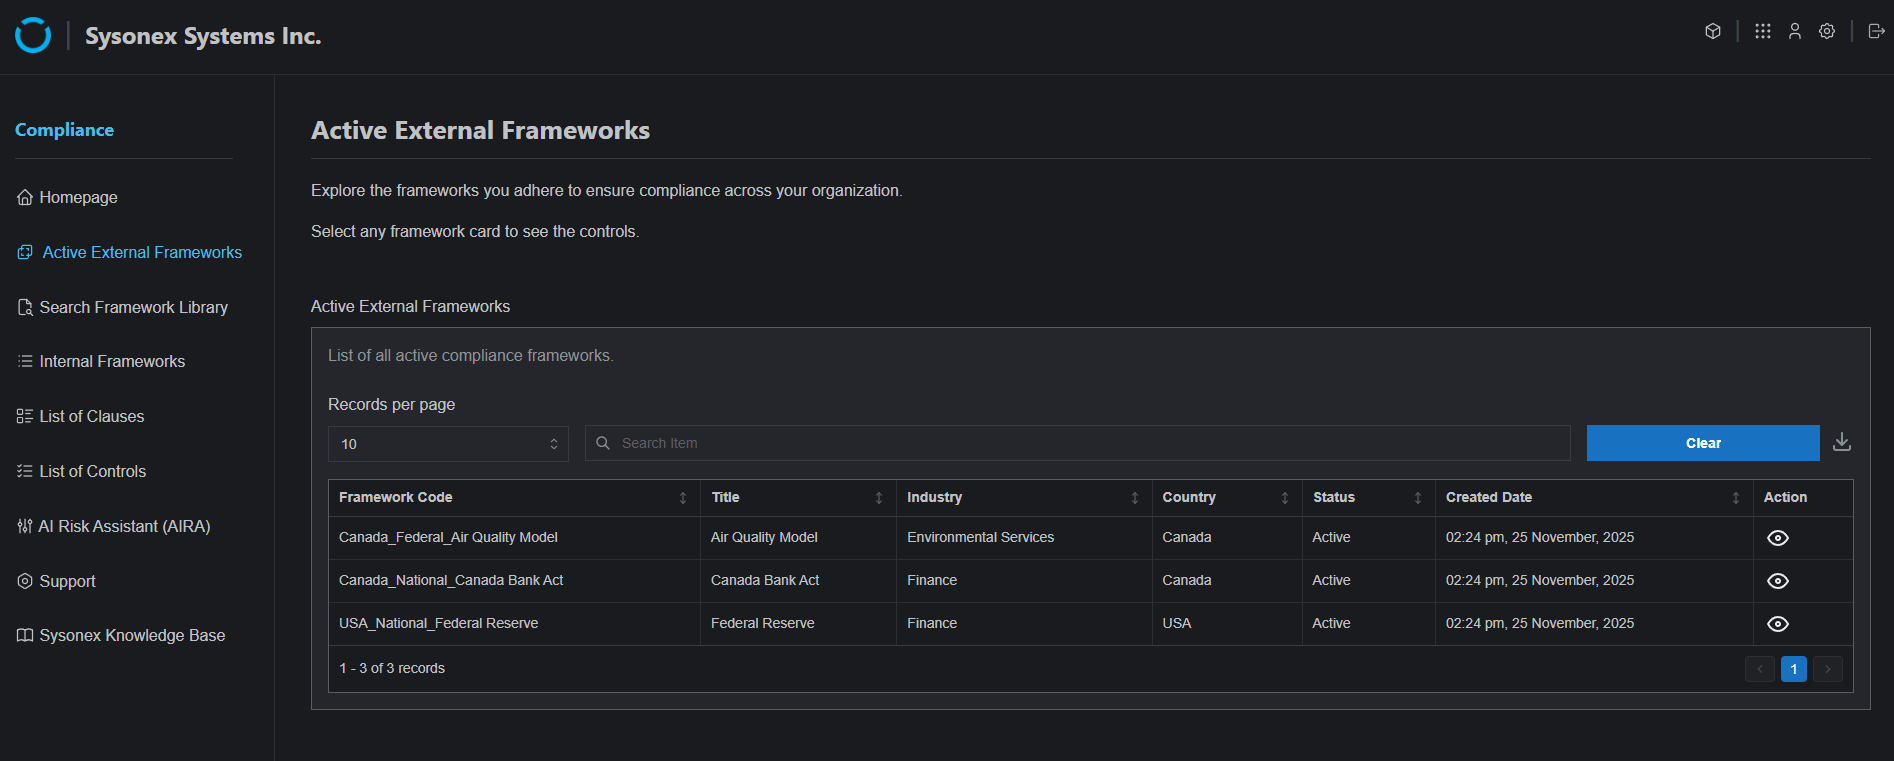
Task: Sort table by Created Date column
Action: [1736, 498]
